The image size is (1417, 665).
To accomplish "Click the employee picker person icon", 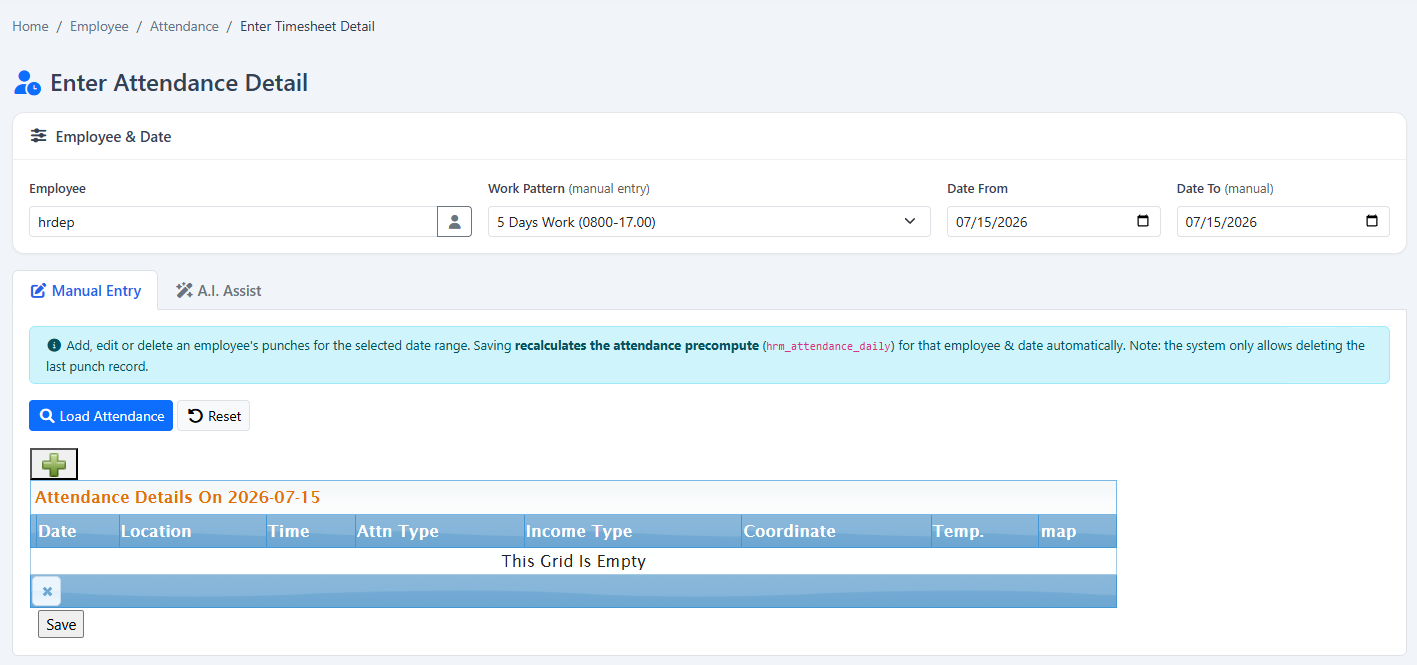I will click(454, 222).
